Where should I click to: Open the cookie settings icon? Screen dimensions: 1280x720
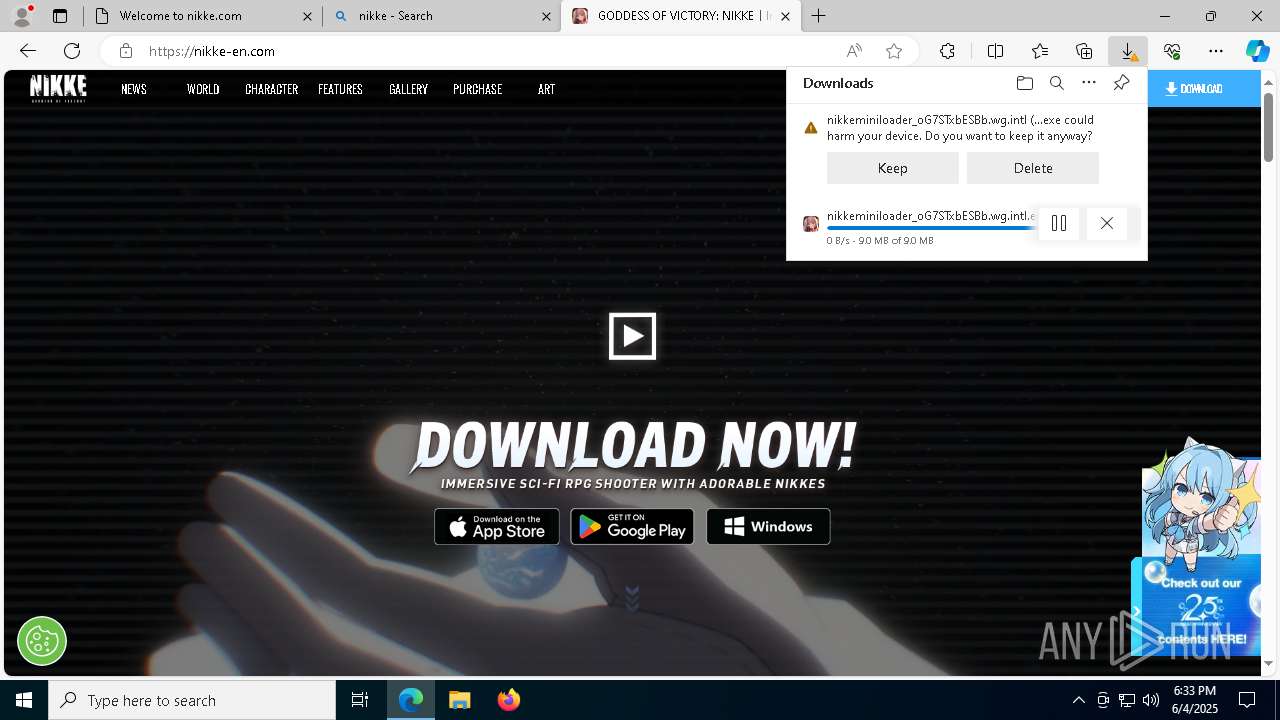click(x=42, y=641)
